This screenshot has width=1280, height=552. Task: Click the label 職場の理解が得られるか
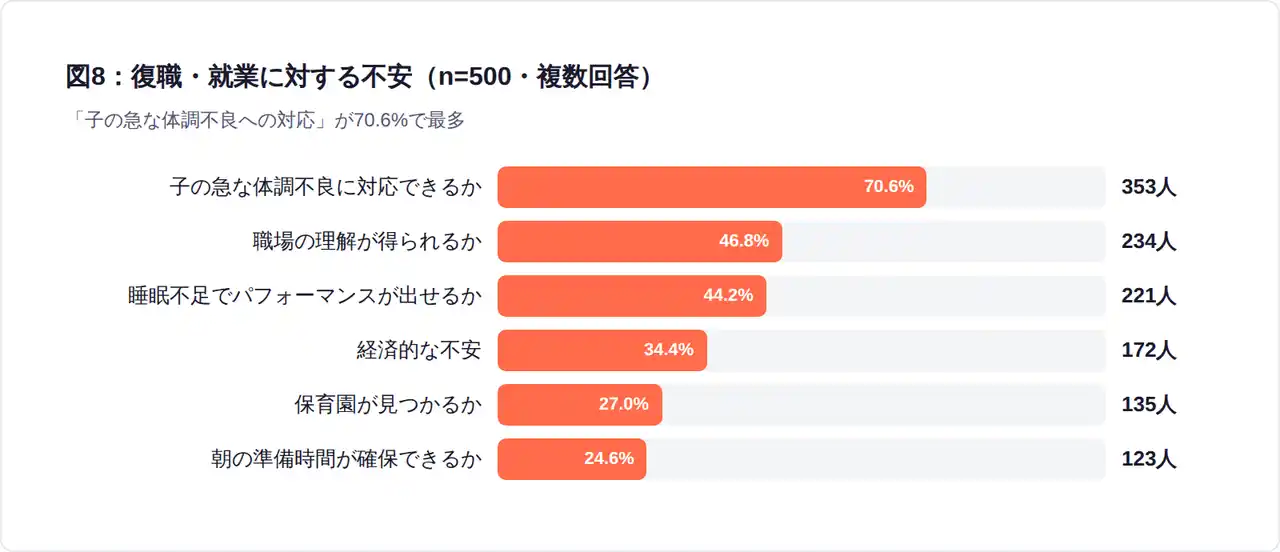pyautogui.click(x=366, y=241)
